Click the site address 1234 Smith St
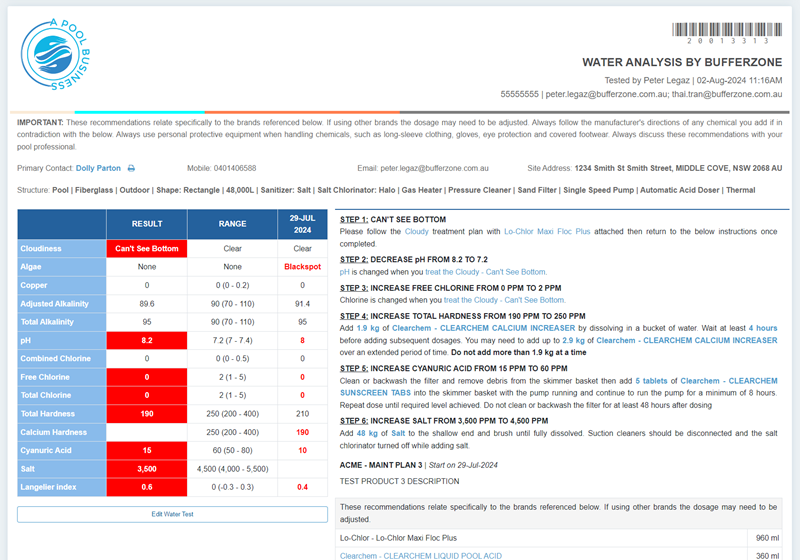The width and height of the screenshot is (800, 560). 678,168
